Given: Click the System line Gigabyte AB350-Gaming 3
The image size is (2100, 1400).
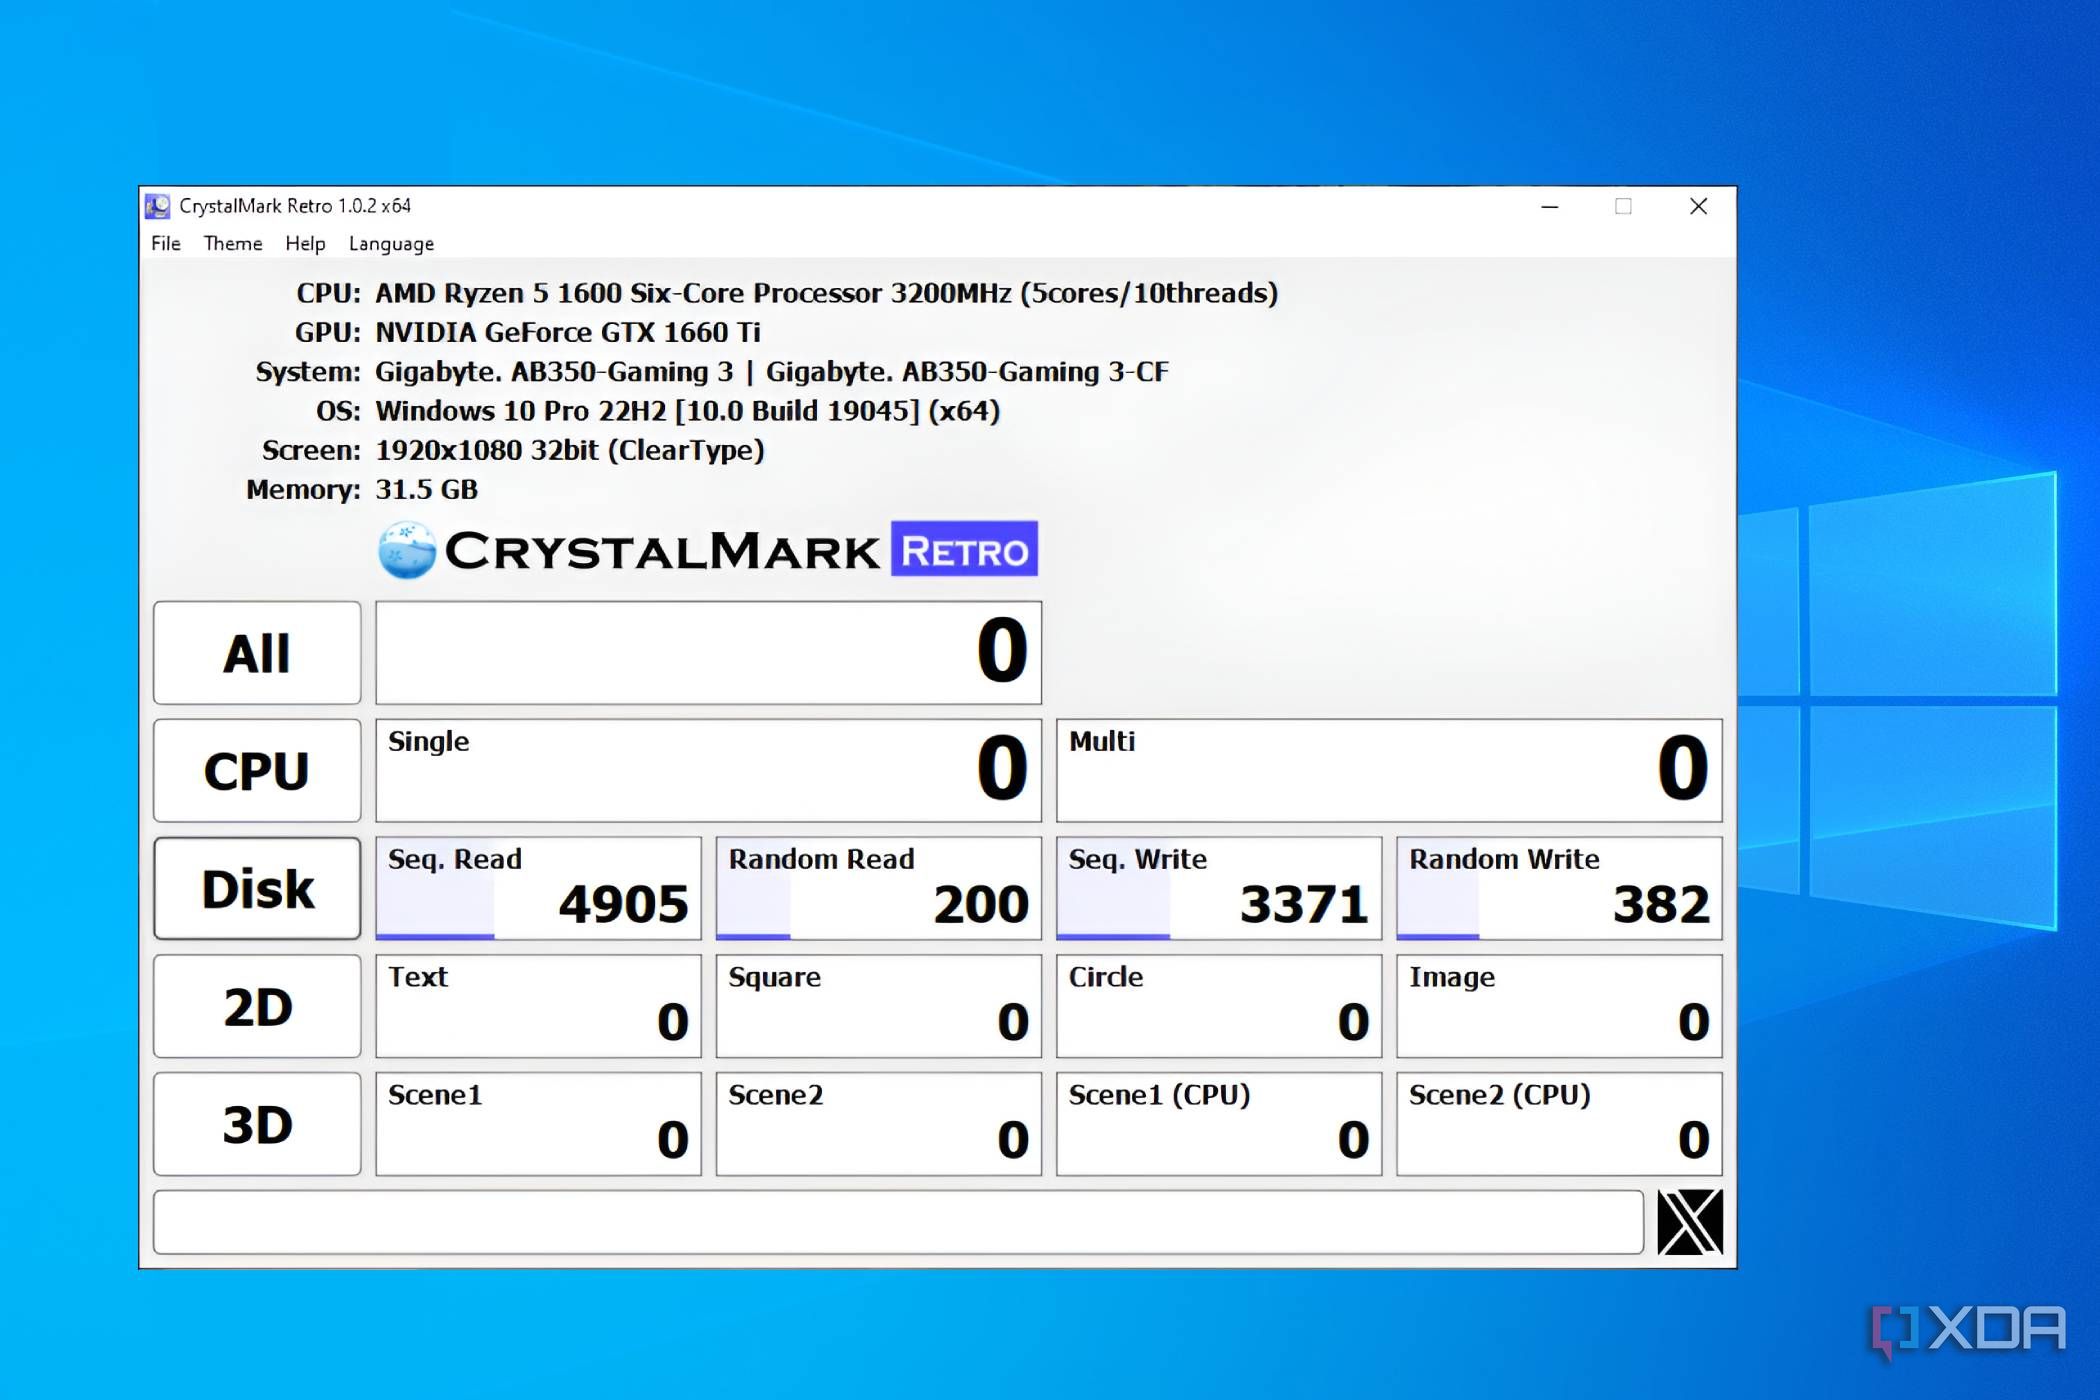Looking at the screenshot, I should (x=772, y=372).
